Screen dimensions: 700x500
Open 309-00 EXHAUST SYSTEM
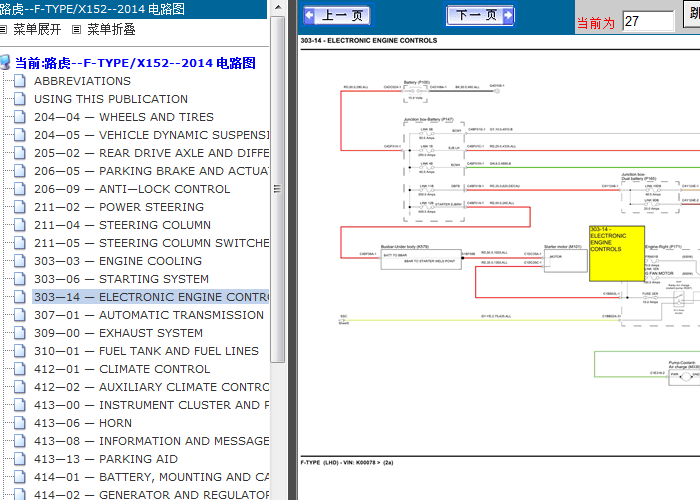[x=119, y=333]
